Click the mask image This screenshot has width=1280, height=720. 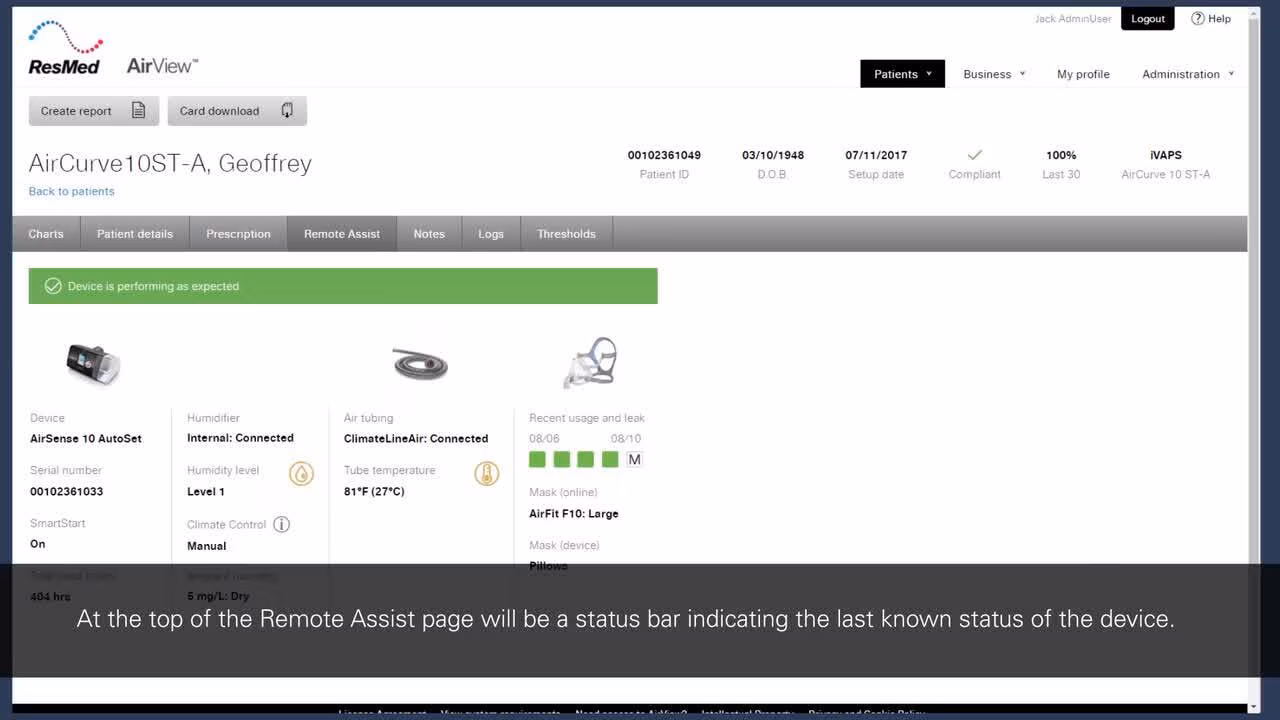tap(590, 362)
